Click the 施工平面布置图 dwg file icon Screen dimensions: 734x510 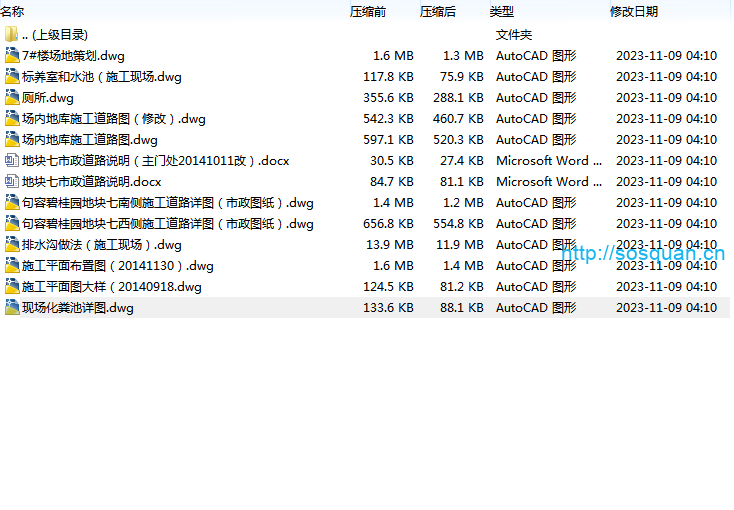click(12, 266)
